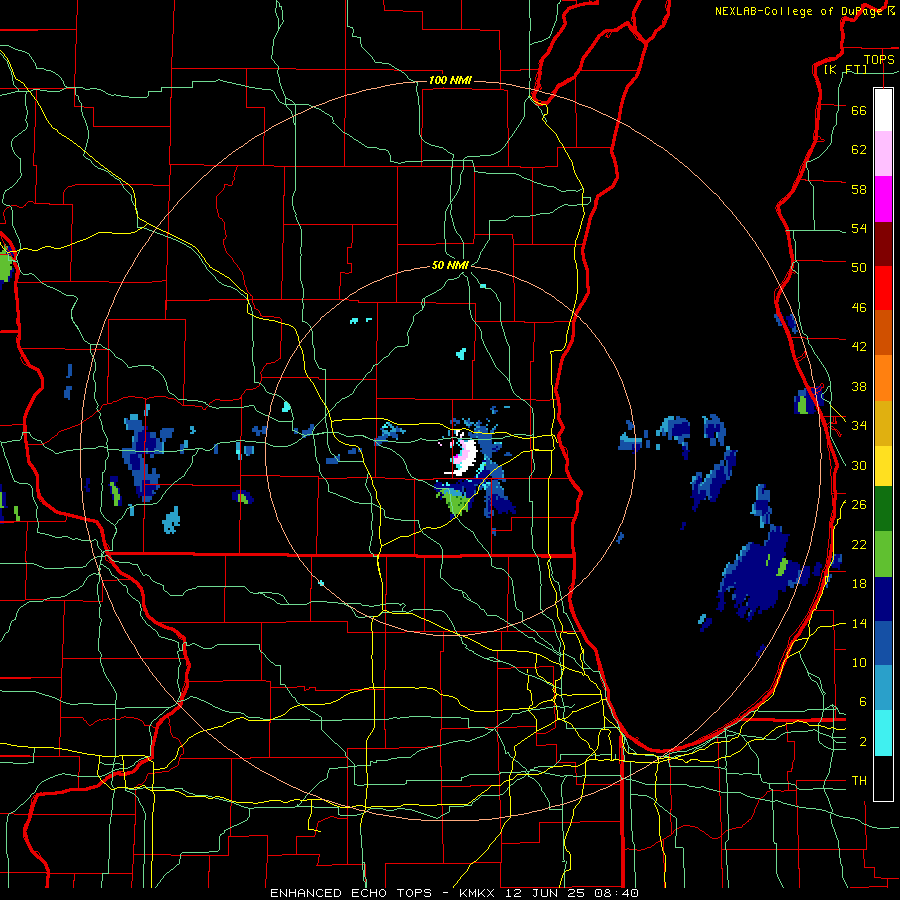Click the '22' value on the legend
The height and width of the screenshot is (900, 900).
(859, 544)
